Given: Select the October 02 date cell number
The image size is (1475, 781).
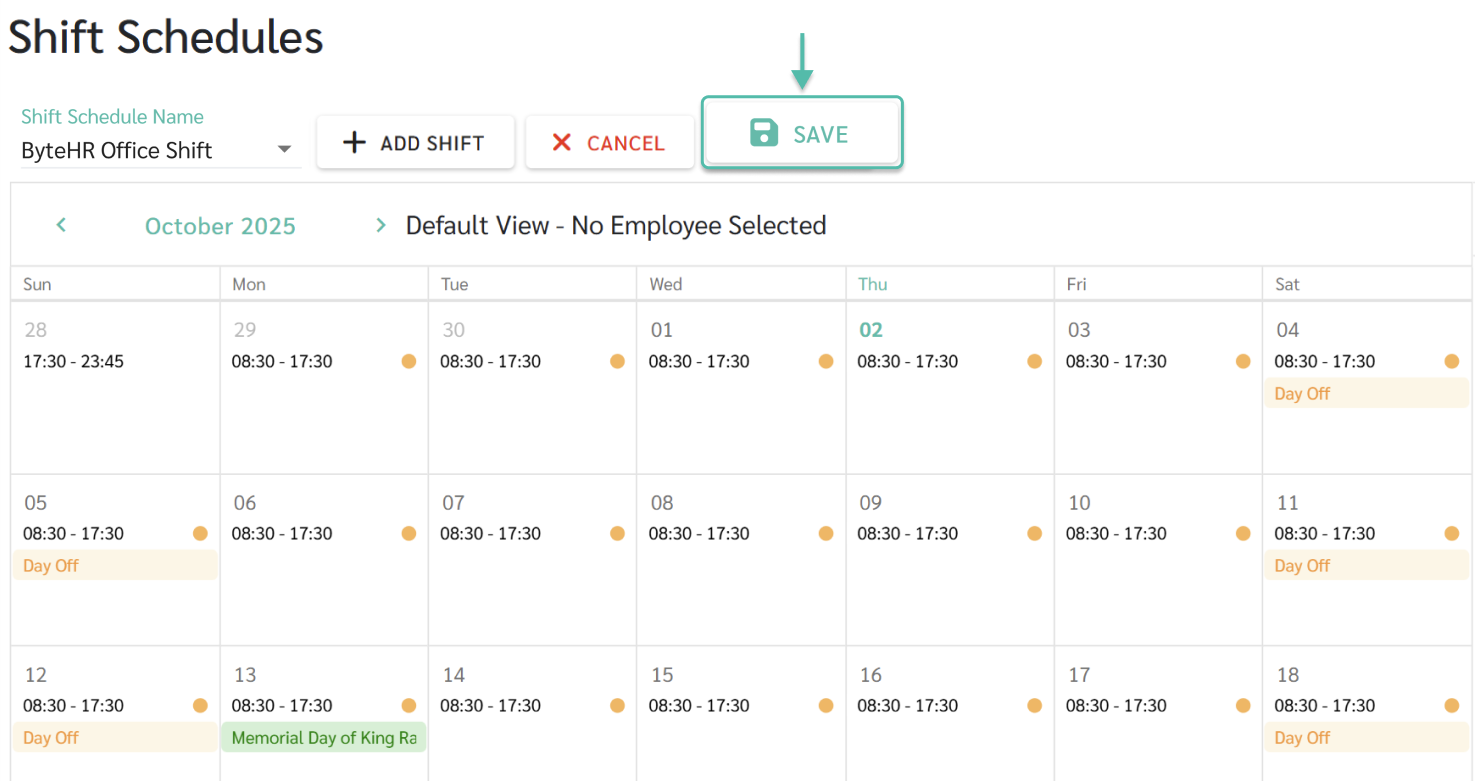Looking at the screenshot, I should click(871, 330).
